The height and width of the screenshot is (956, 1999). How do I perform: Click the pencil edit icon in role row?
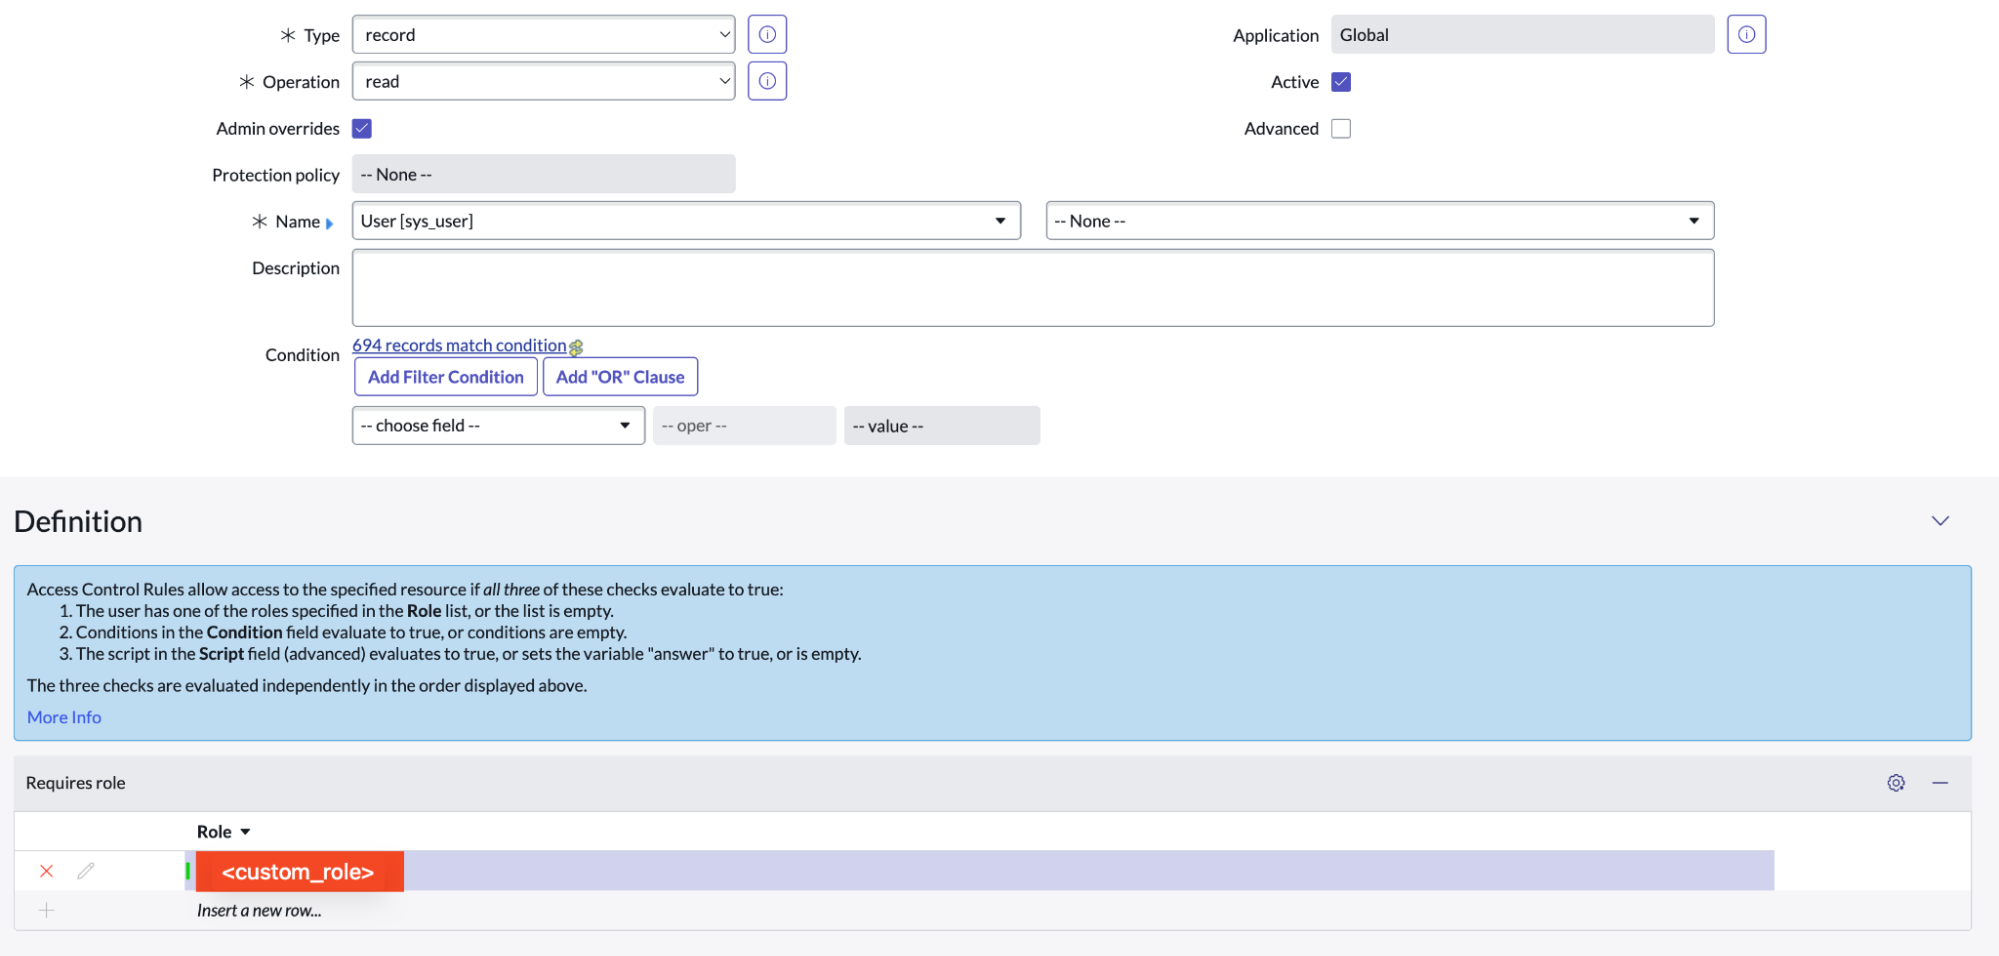coord(86,871)
